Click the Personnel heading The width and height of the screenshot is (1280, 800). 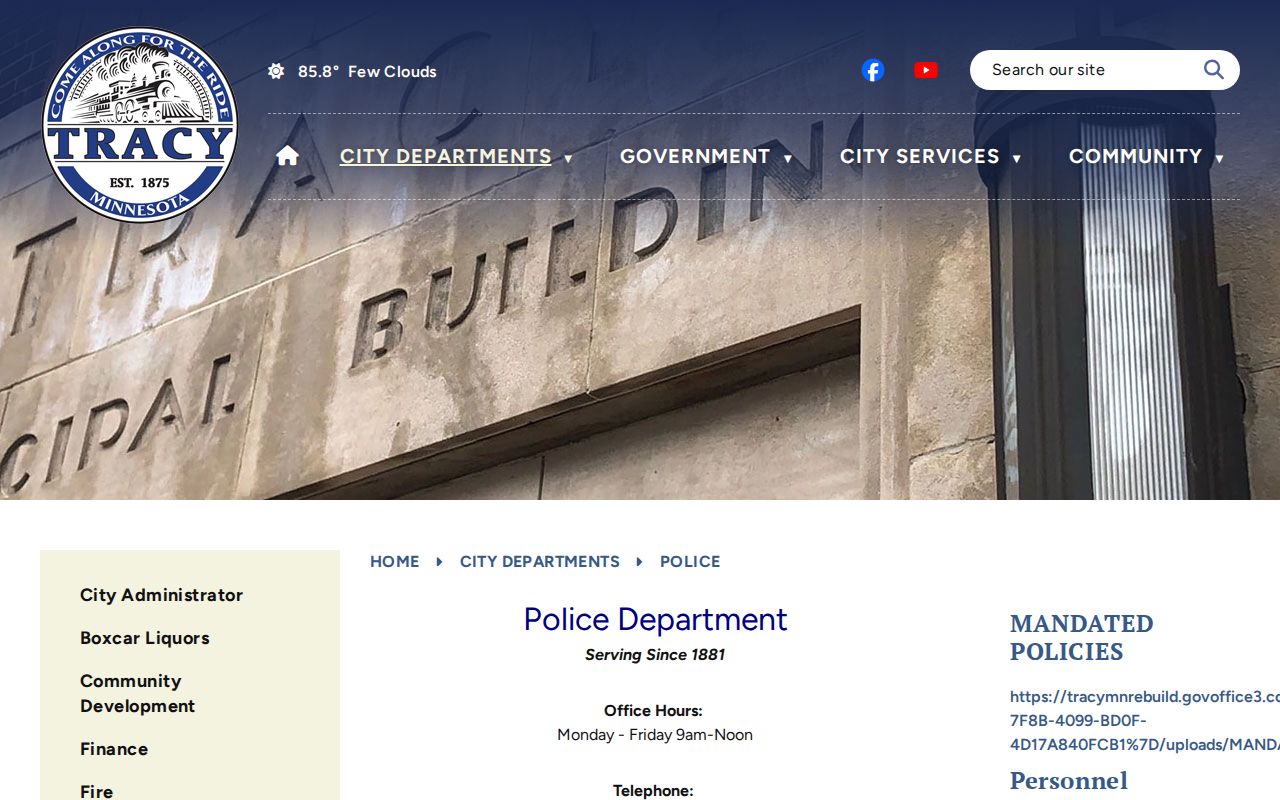coord(1069,780)
